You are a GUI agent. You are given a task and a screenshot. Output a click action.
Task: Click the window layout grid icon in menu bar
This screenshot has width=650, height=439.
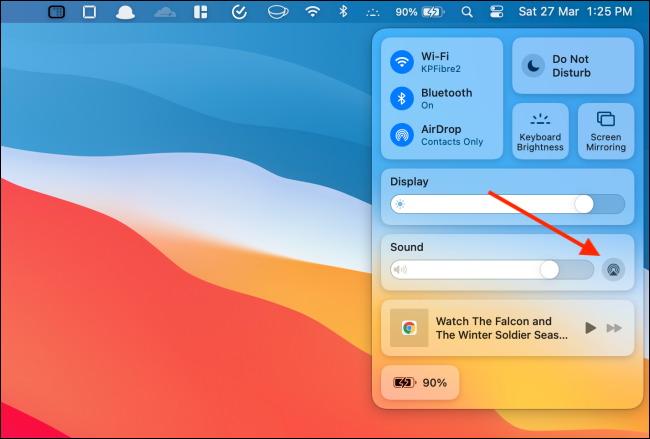[201, 12]
